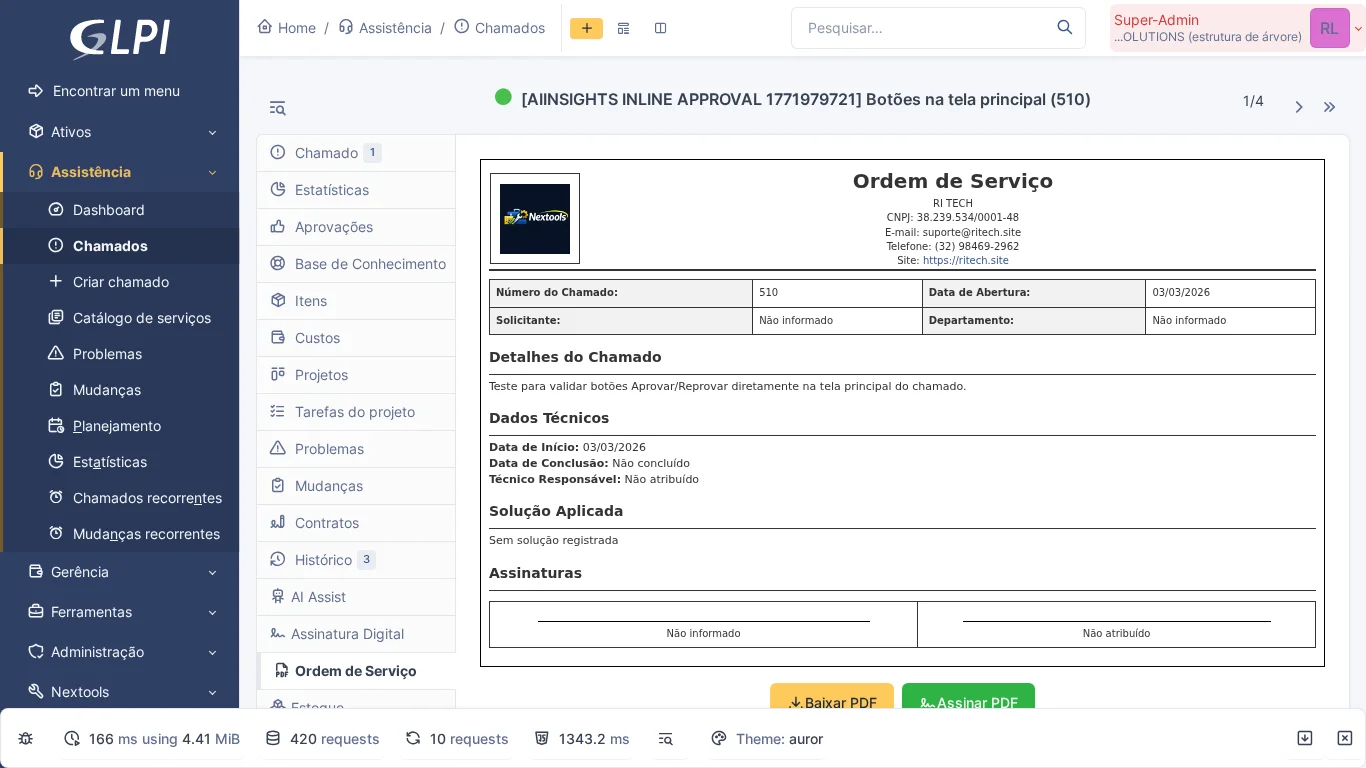1366x768 pixels.
Task: Toggle debug mode with the bug icon
Action: [25, 738]
